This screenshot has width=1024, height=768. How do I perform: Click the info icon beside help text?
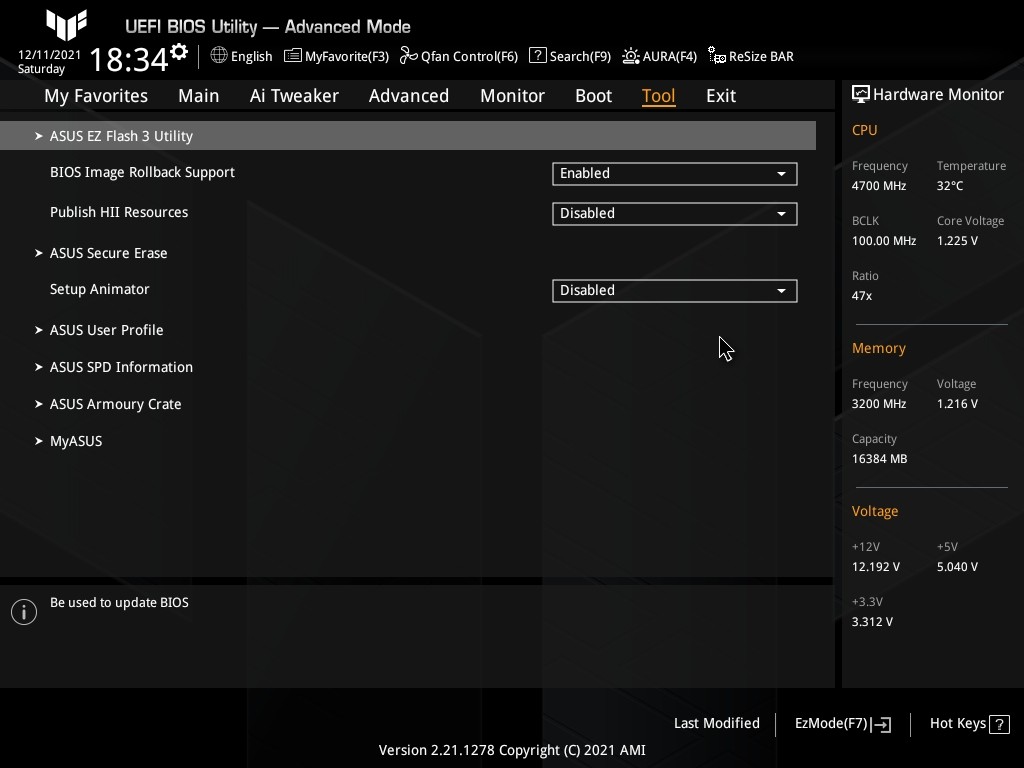[x=24, y=612]
